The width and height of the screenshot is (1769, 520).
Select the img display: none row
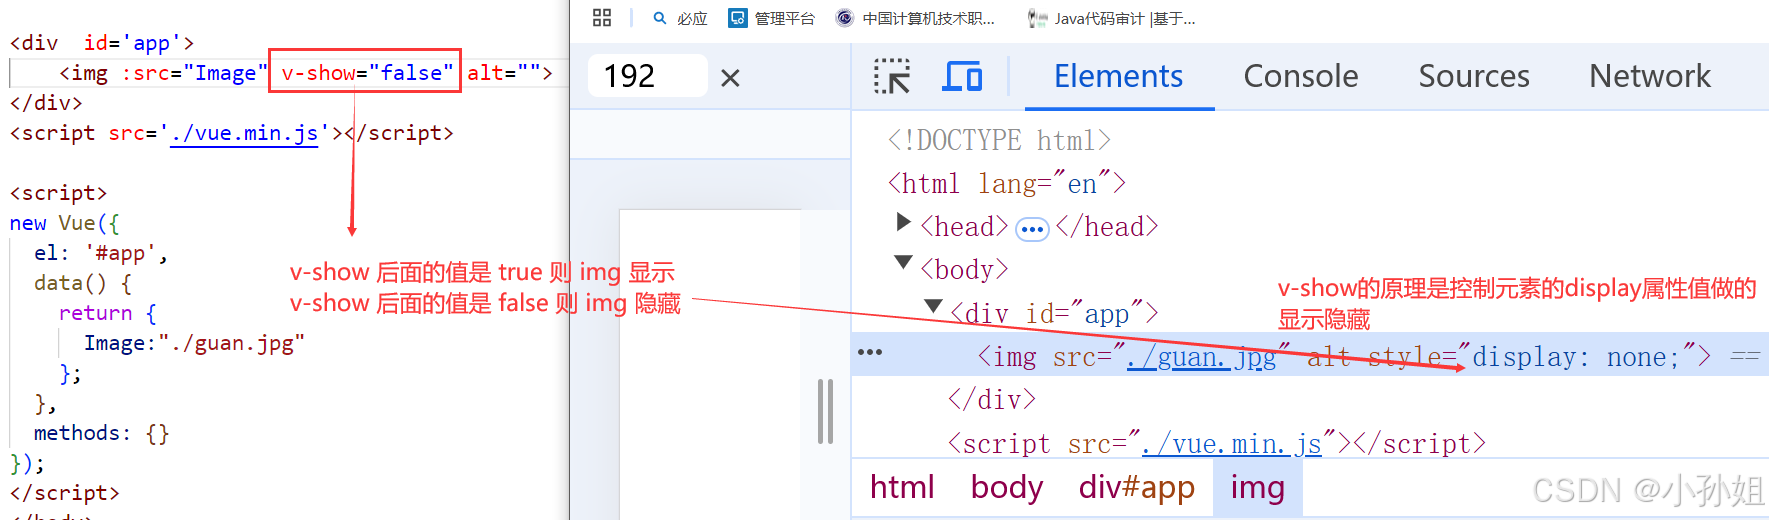click(x=1310, y=355)
